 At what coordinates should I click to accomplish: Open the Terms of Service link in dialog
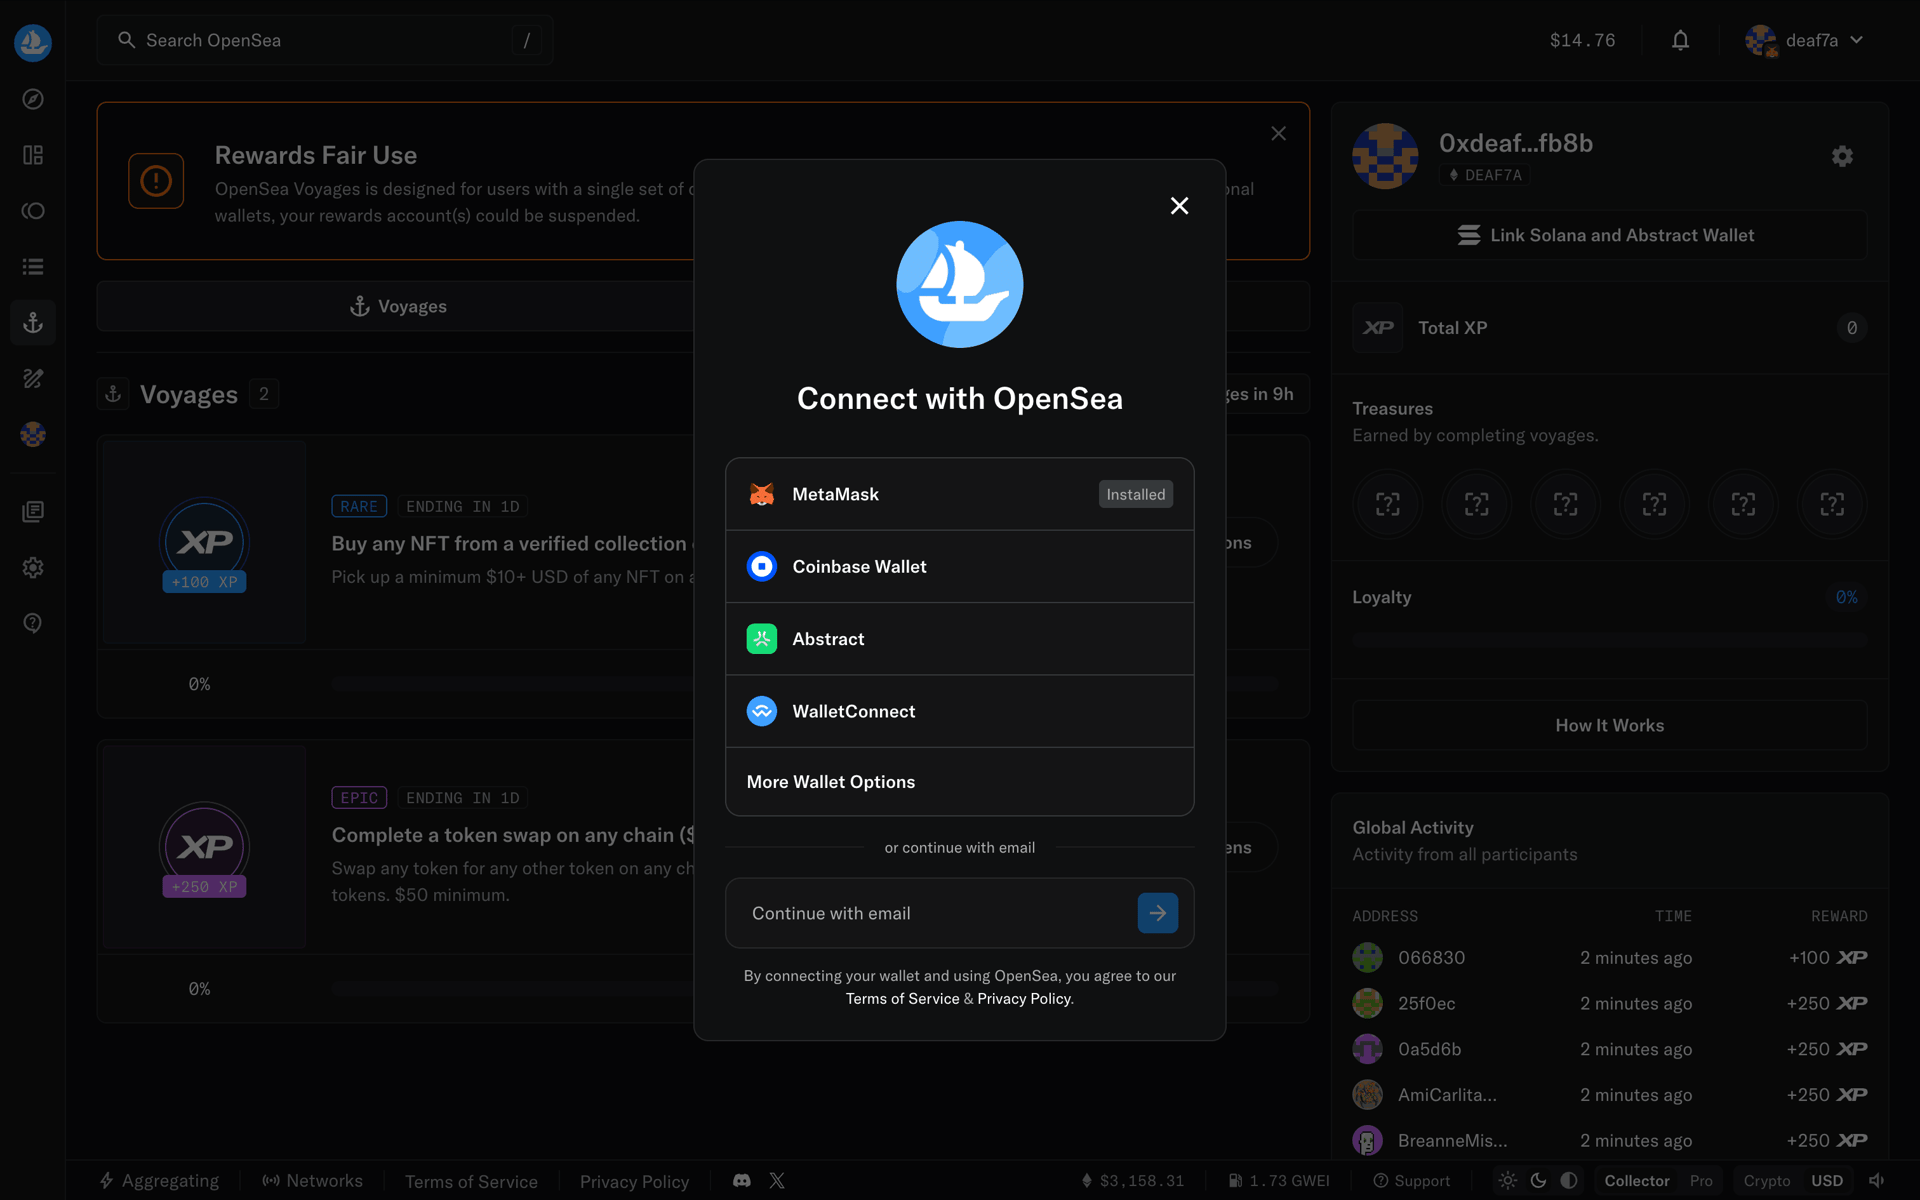click(902, 999)
